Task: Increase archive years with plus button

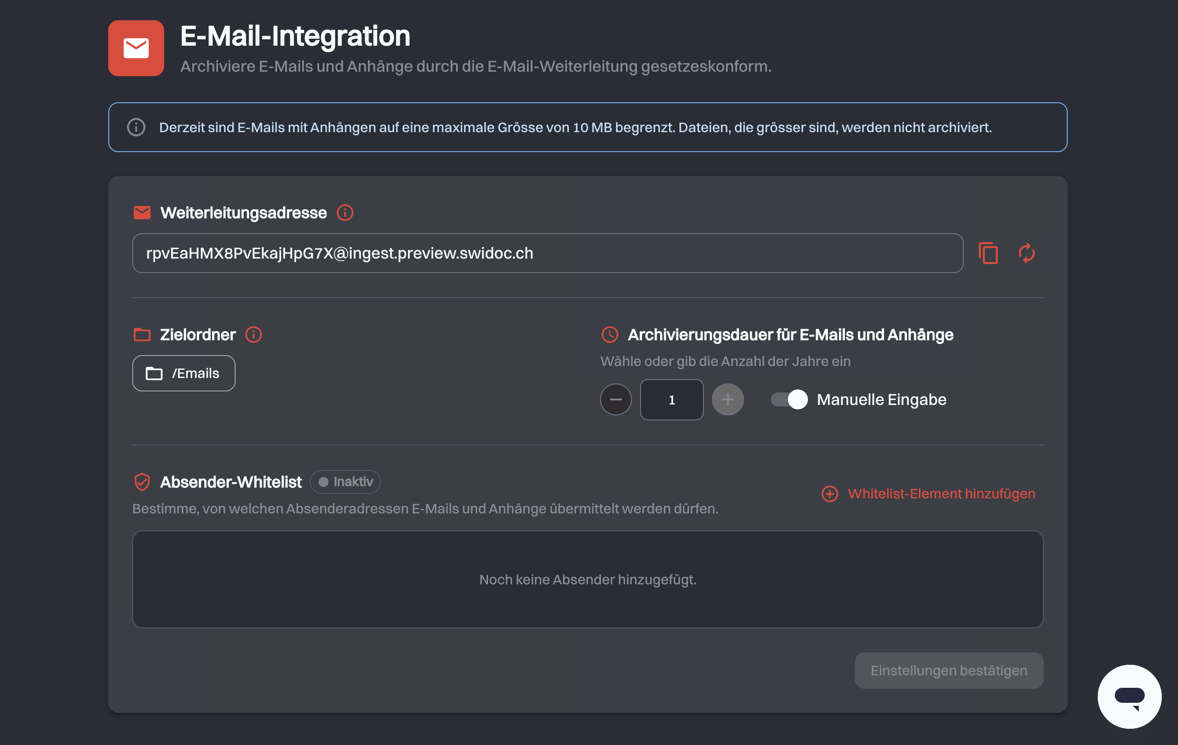Action: (727, 400)
